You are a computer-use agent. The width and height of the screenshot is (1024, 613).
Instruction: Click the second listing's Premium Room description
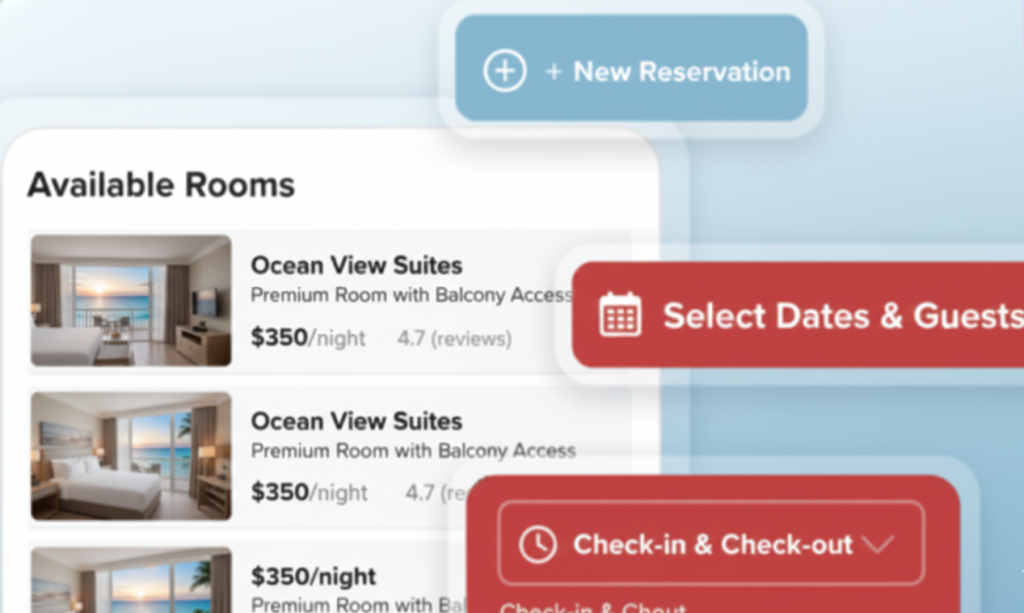412,451
